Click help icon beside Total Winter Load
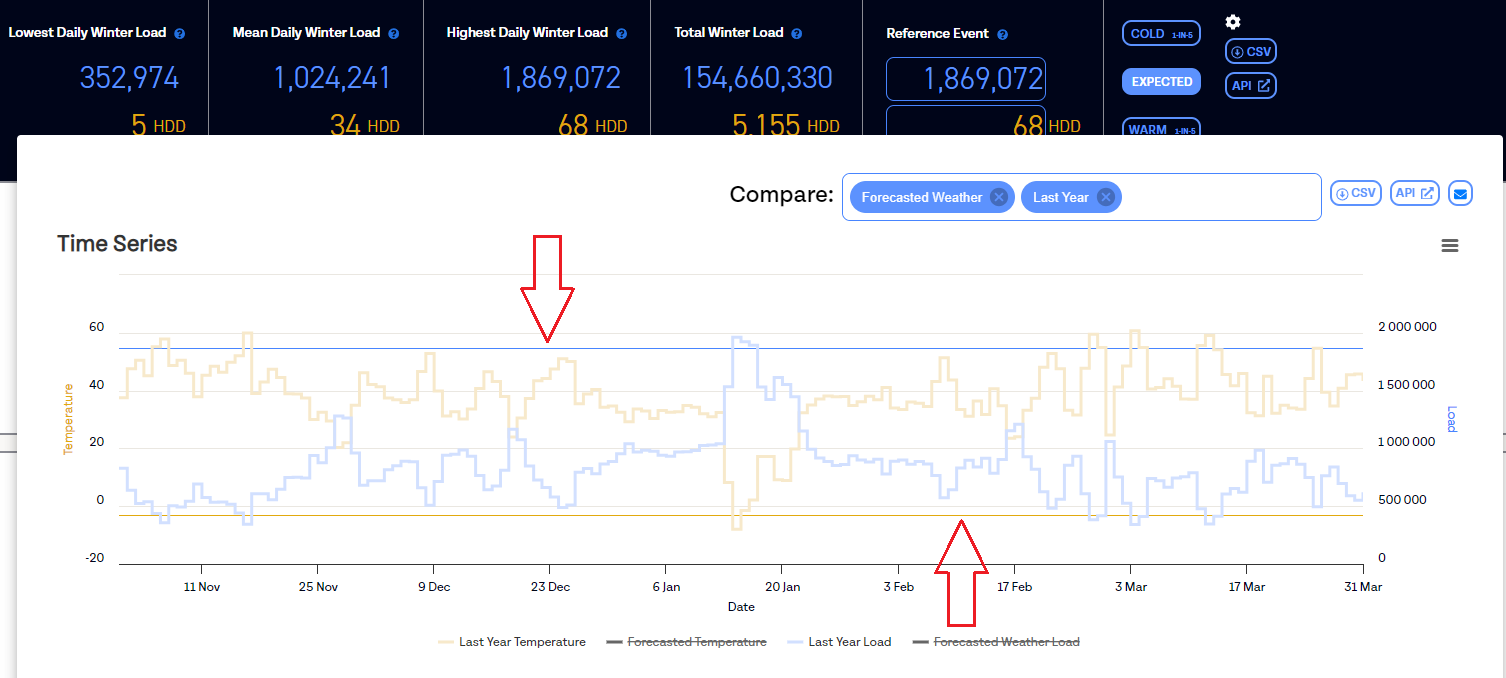Image resolution: width=1506 pixels, height=678 pixels. tap(797, 33)
